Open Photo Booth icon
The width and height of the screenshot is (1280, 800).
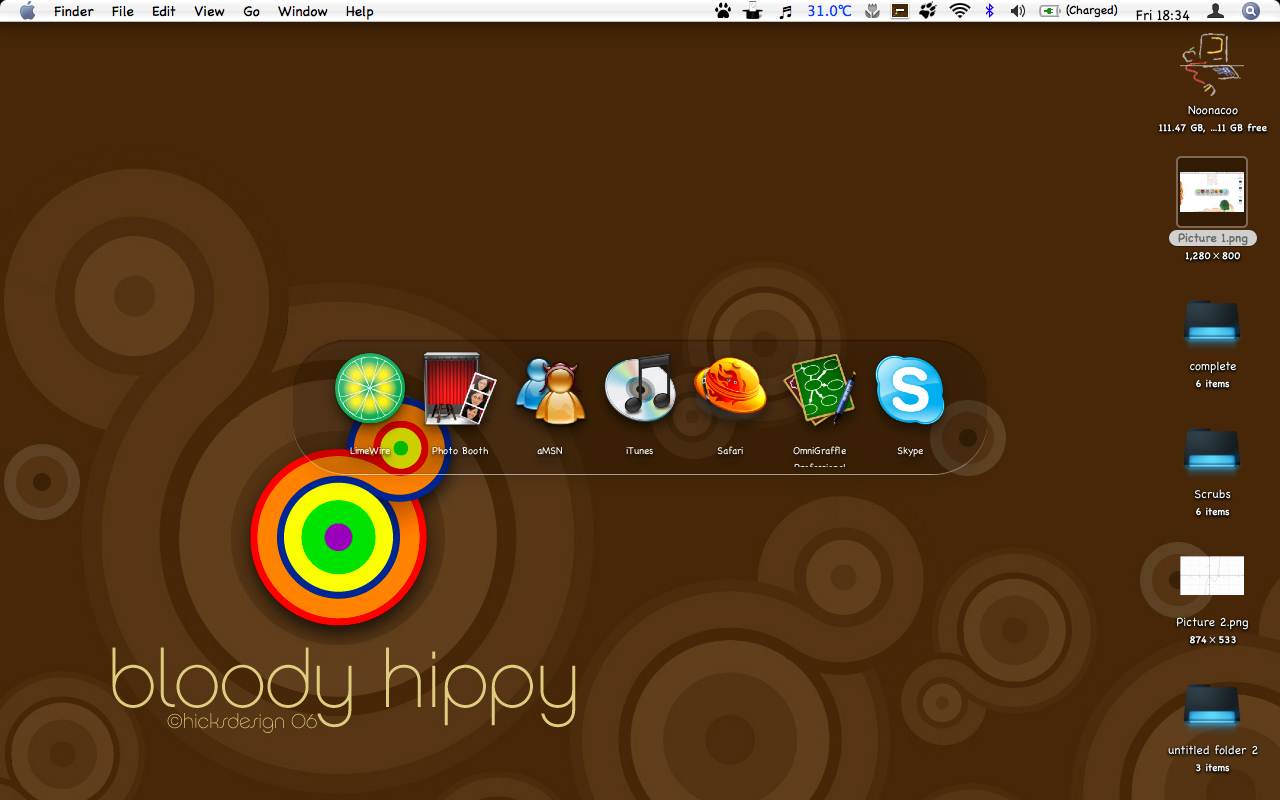460,388
